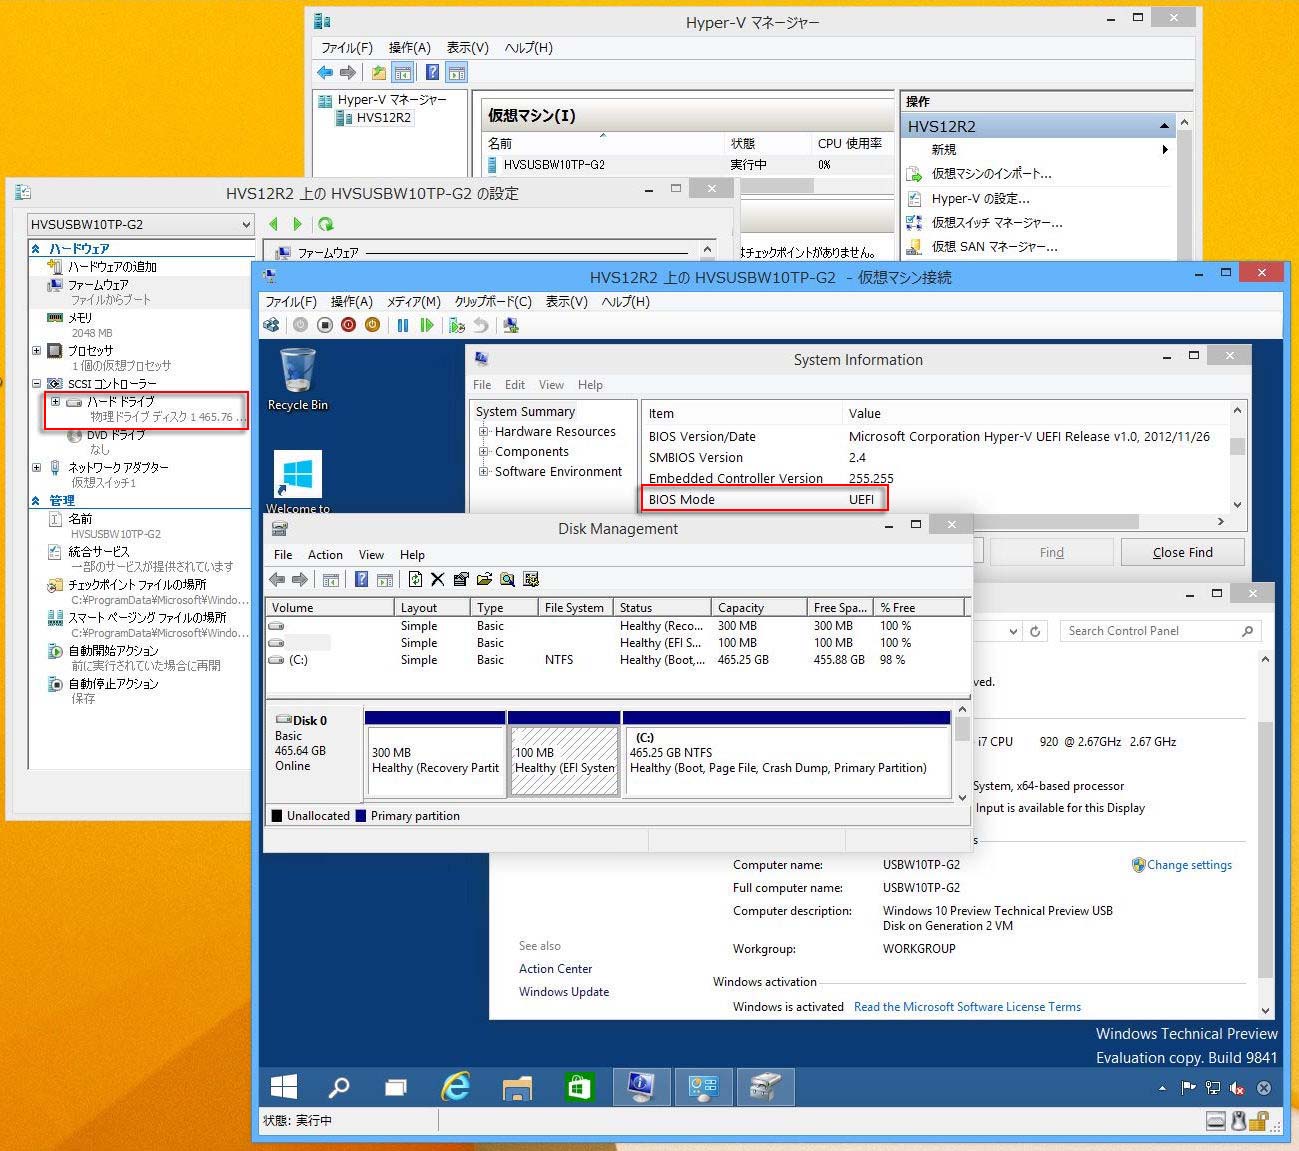This screenshot has height=1151, width=1299.
Task: Click green refresh icon in settings window
Action: pyautogui.click(x=325, y=224)
